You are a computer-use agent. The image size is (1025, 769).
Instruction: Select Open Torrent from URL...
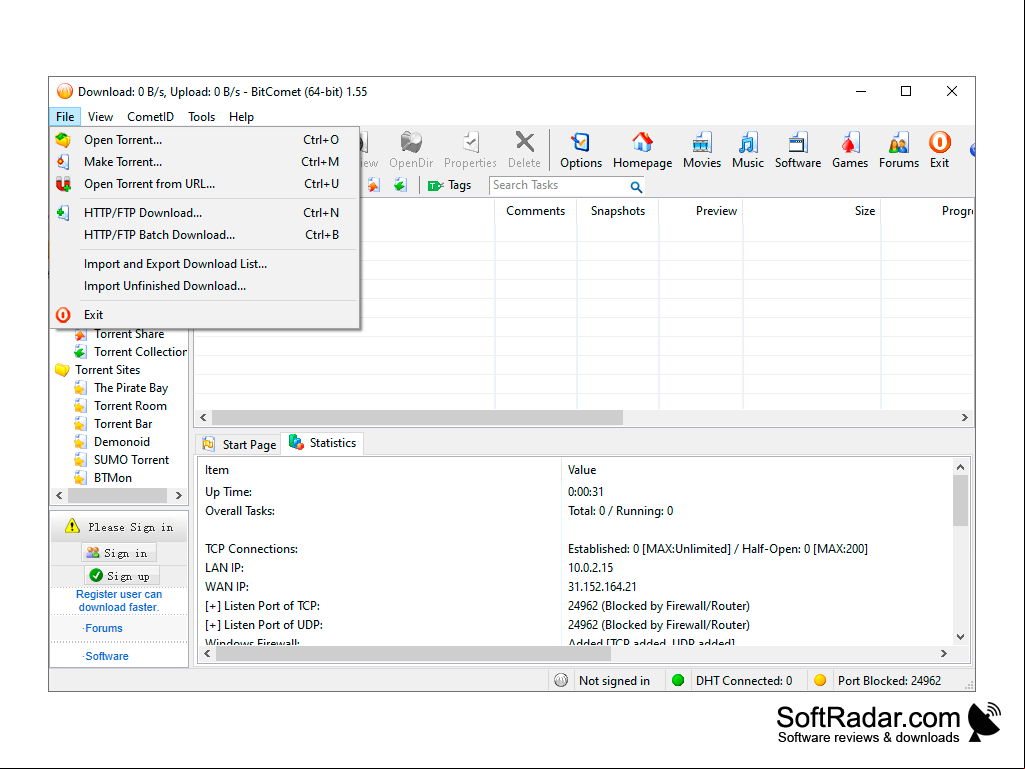(x=205, y=184)
